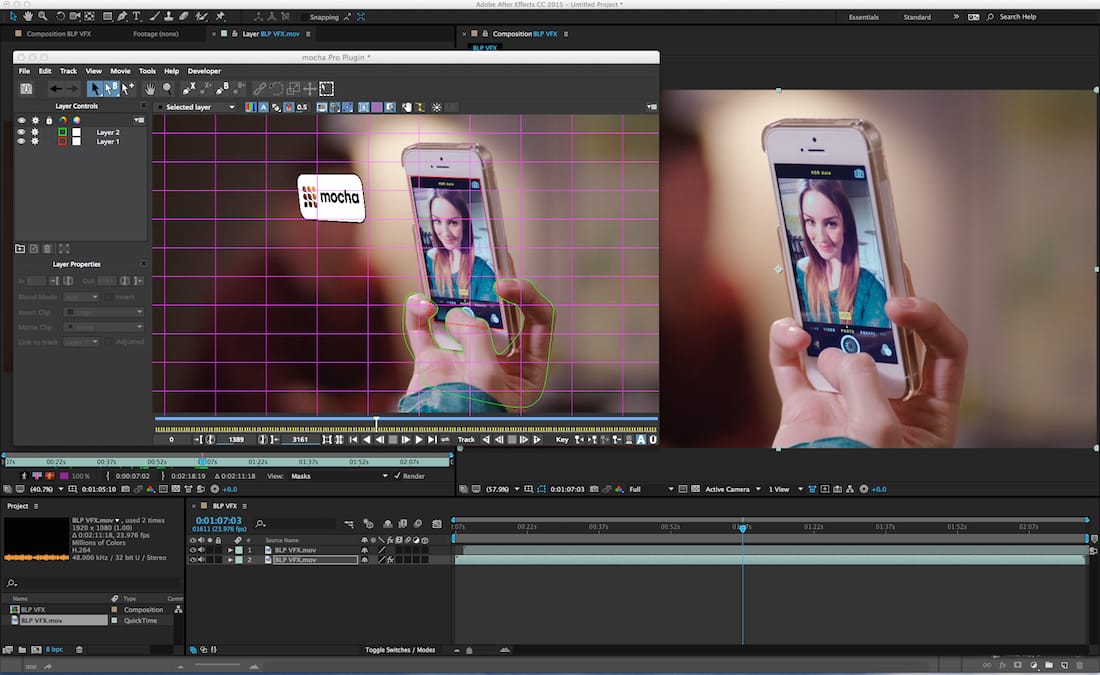Open mocha File menu

point(25,71)
